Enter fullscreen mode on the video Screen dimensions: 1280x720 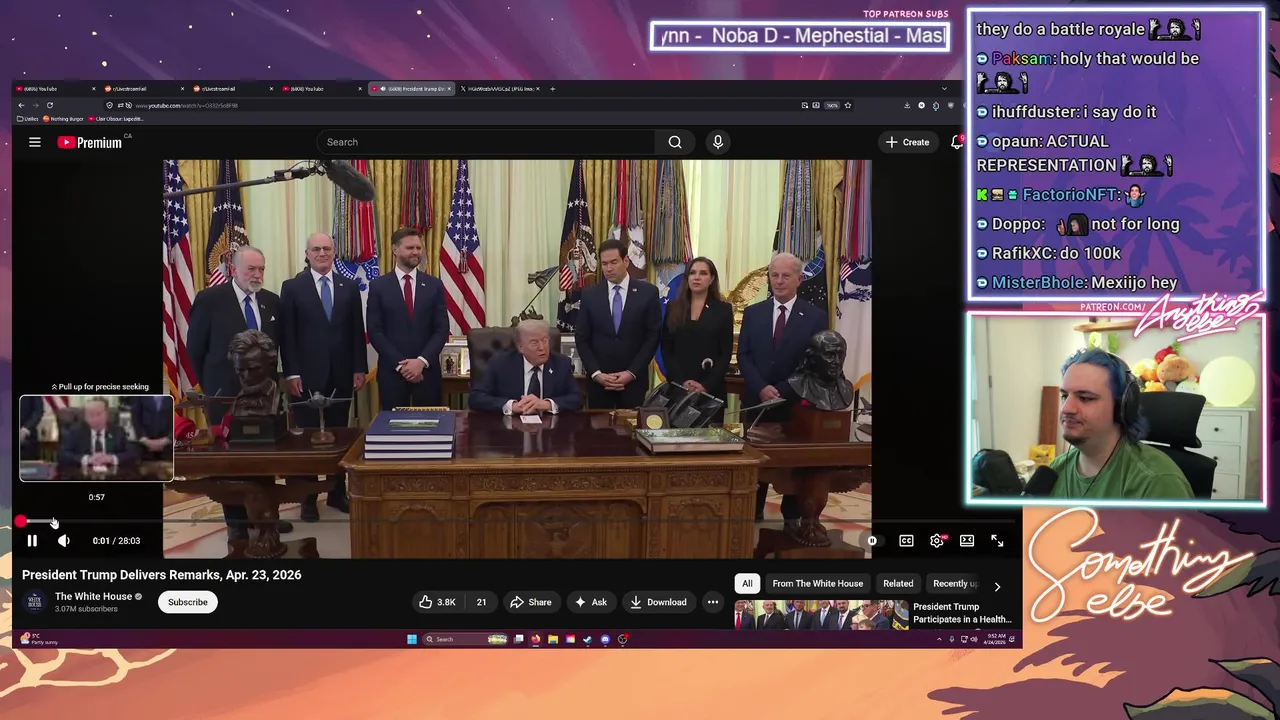tap(997, 541)
